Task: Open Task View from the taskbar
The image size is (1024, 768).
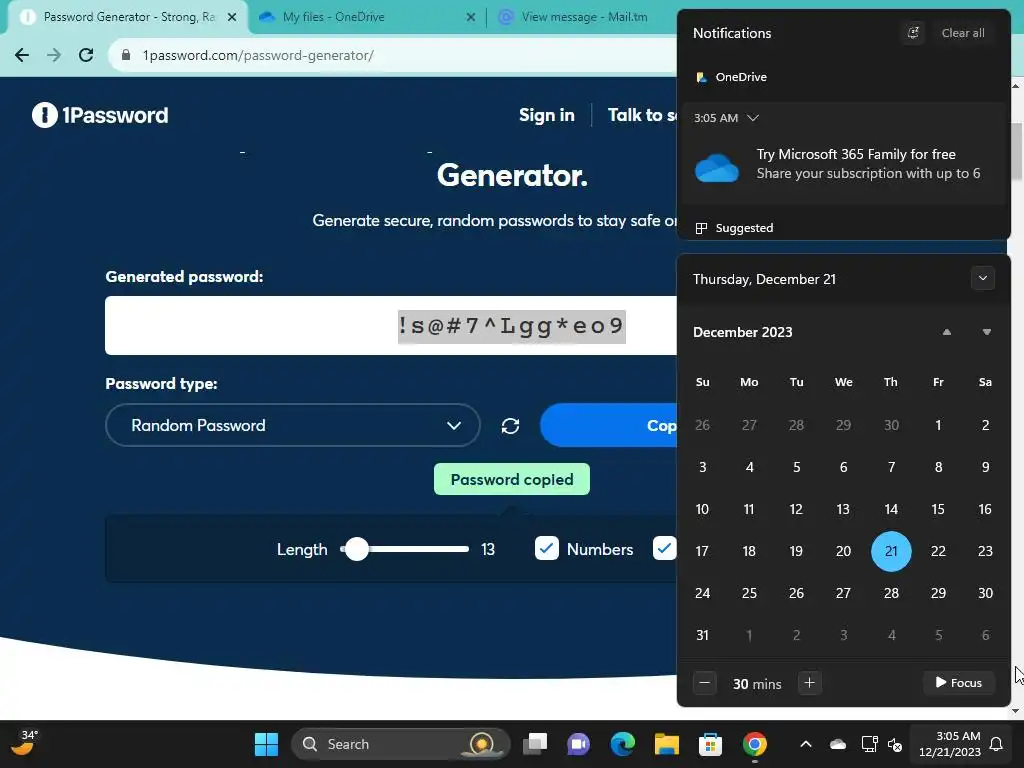Action: point(535,744)
